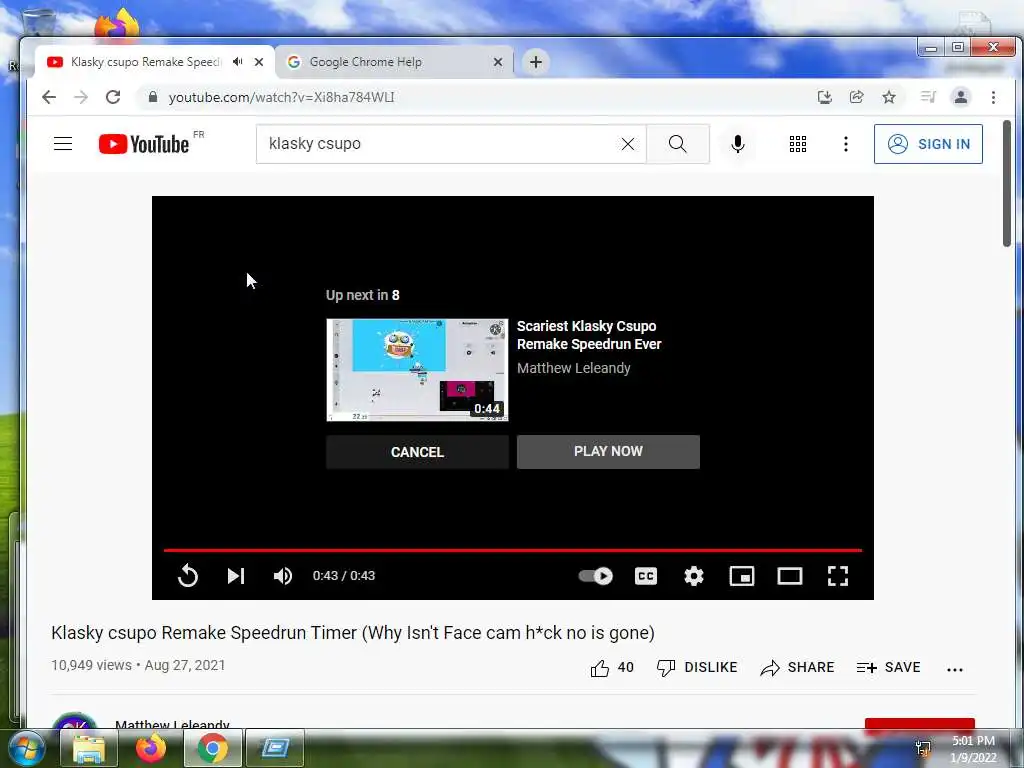This screenshot has height=768, width=1024.
Task: Toggle closed captions CC button
Action: (x=645, y=576)
